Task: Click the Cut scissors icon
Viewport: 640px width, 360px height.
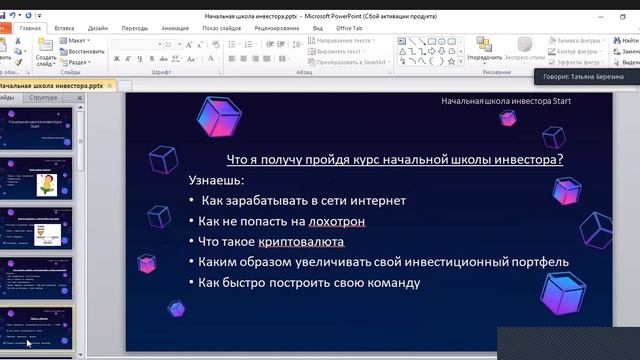Action: 18,41
